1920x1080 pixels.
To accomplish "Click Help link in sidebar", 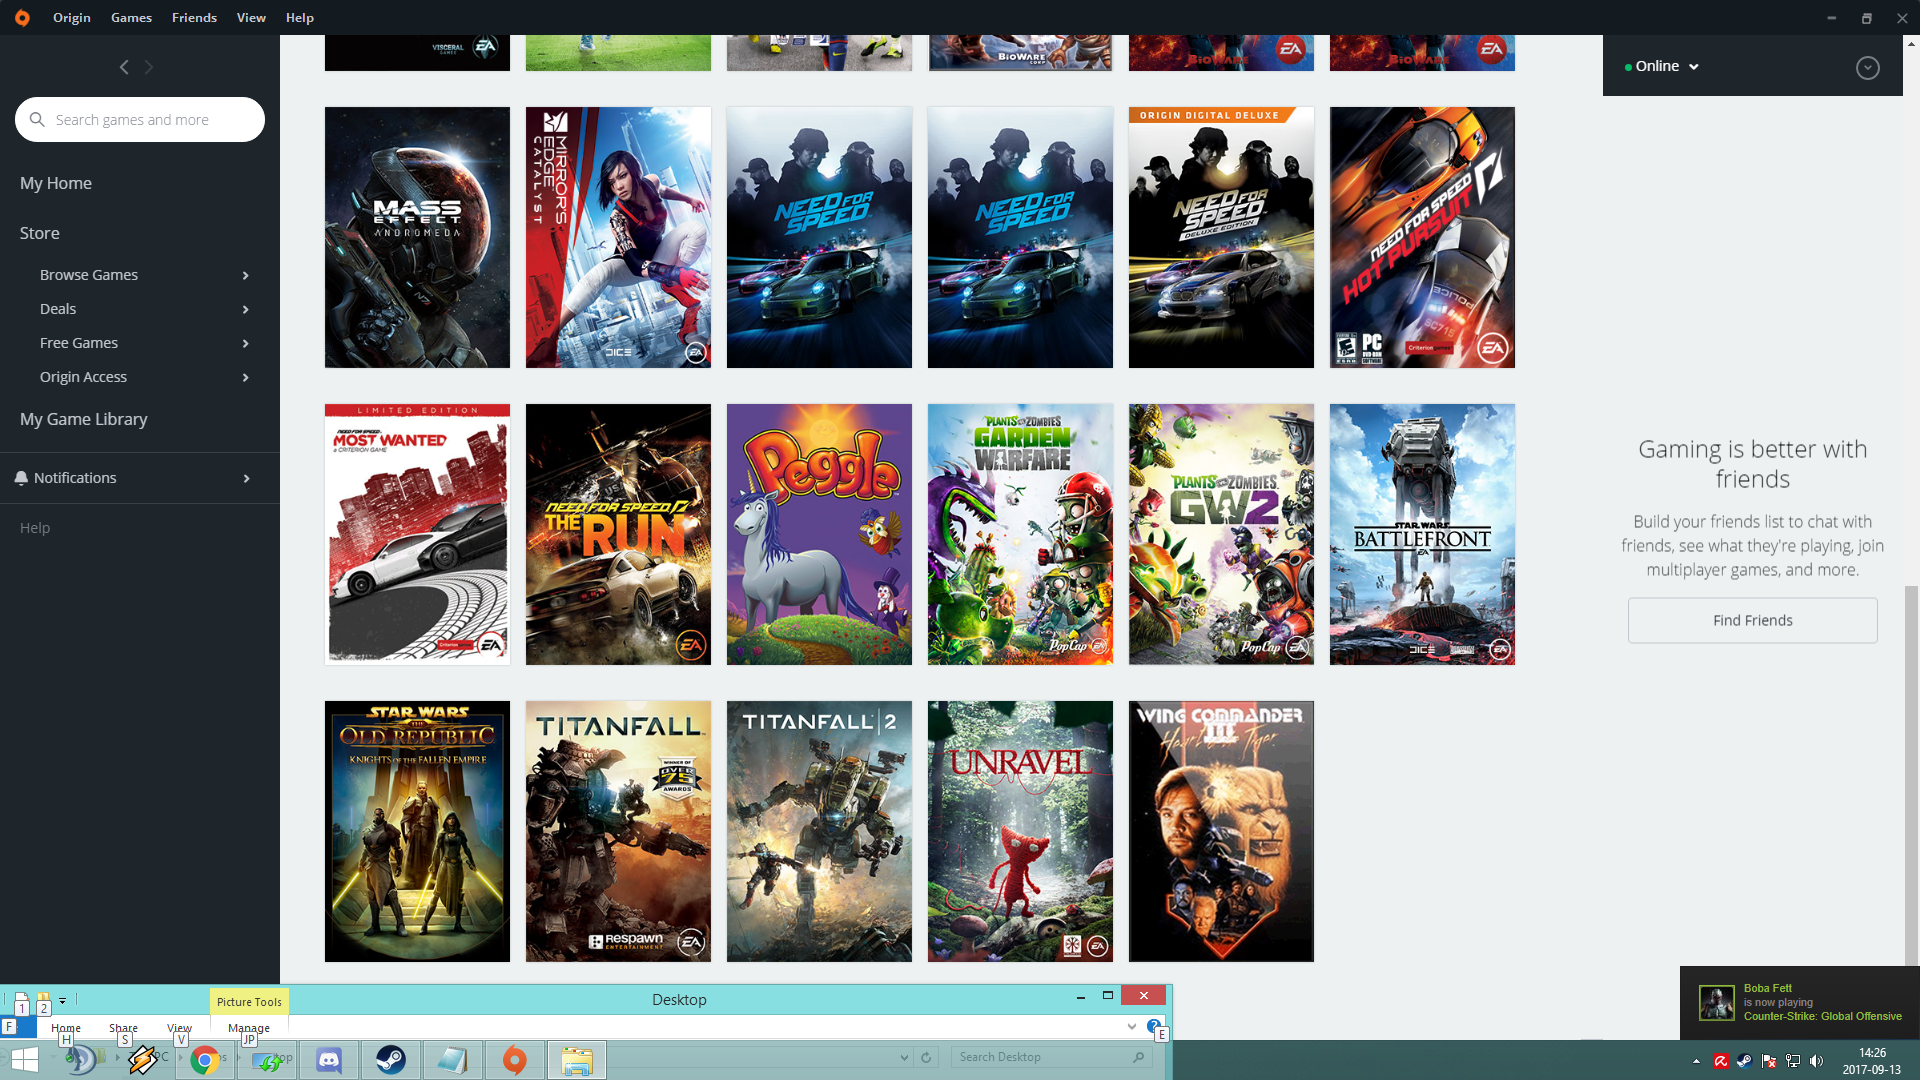I will click(35, 528).
